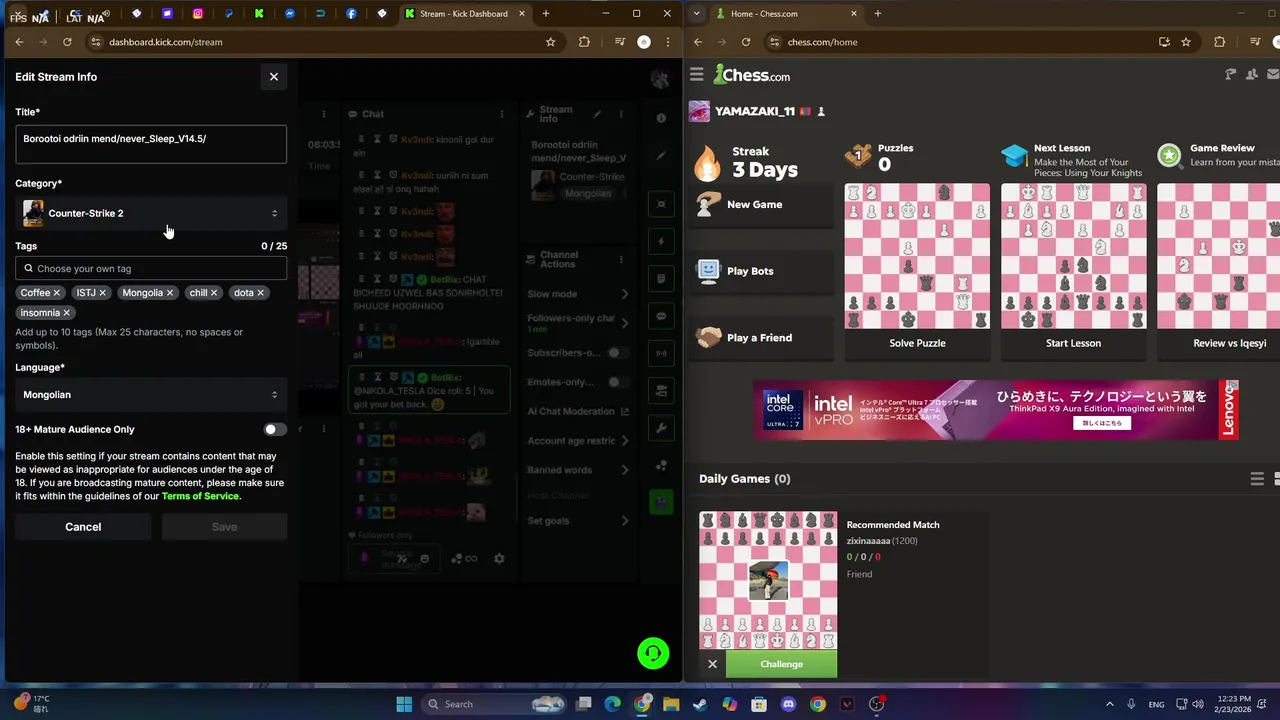
Task: Open the YAMAZAKI_11 profile
Action: tap(755, 112)
